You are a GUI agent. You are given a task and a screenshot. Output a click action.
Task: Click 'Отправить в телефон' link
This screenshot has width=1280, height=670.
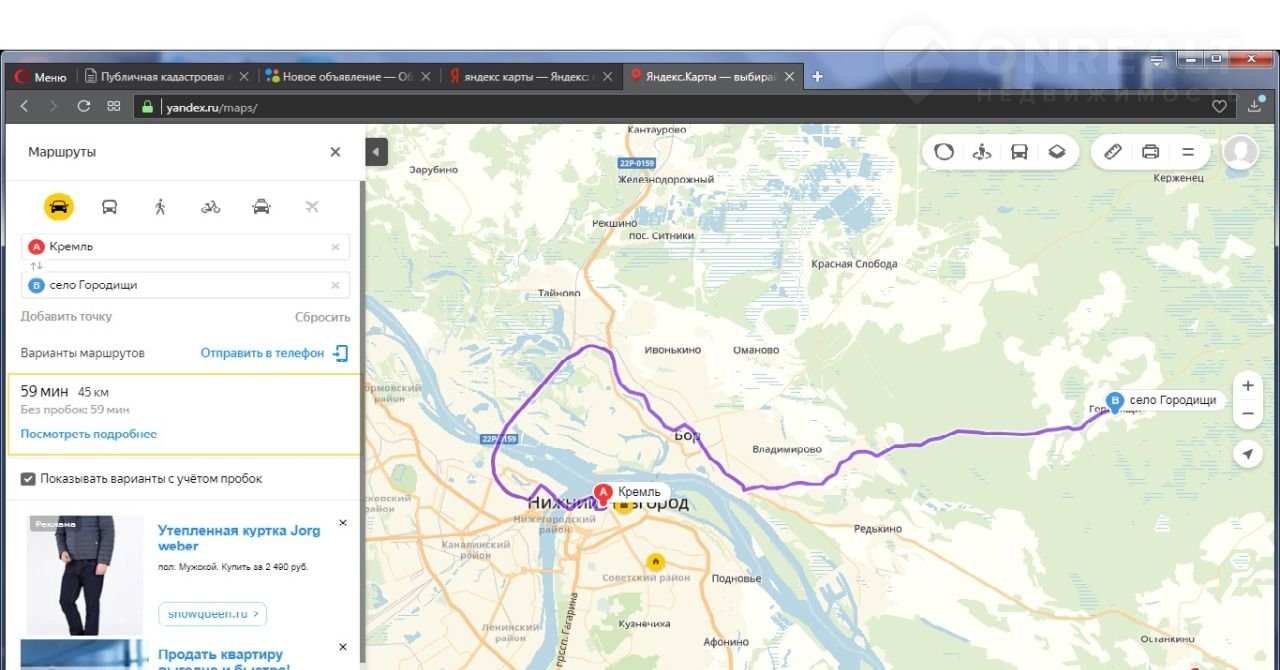click(x=262, y=353)
